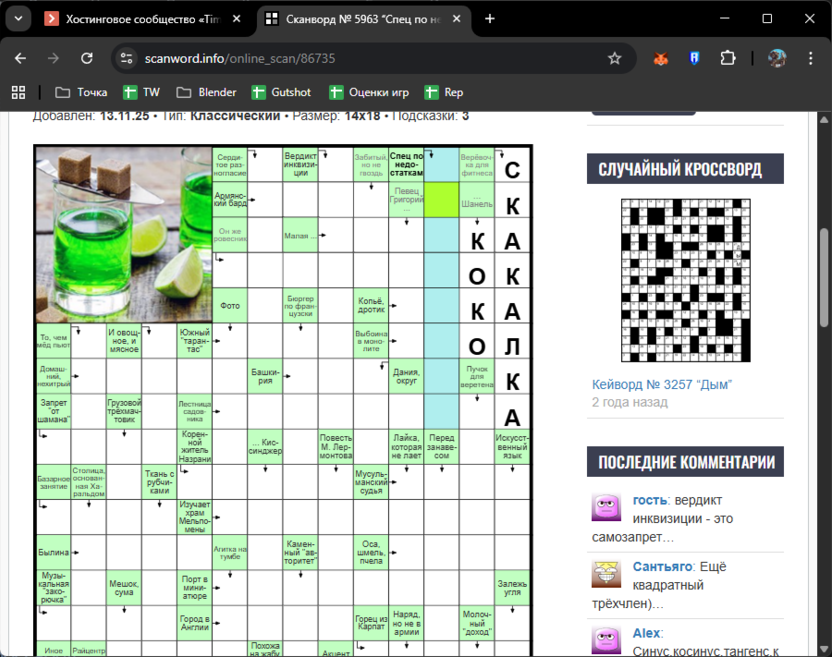832x657 pixels.
Task: Select the Залежь угля clue cell
Action: coord(512,588)
